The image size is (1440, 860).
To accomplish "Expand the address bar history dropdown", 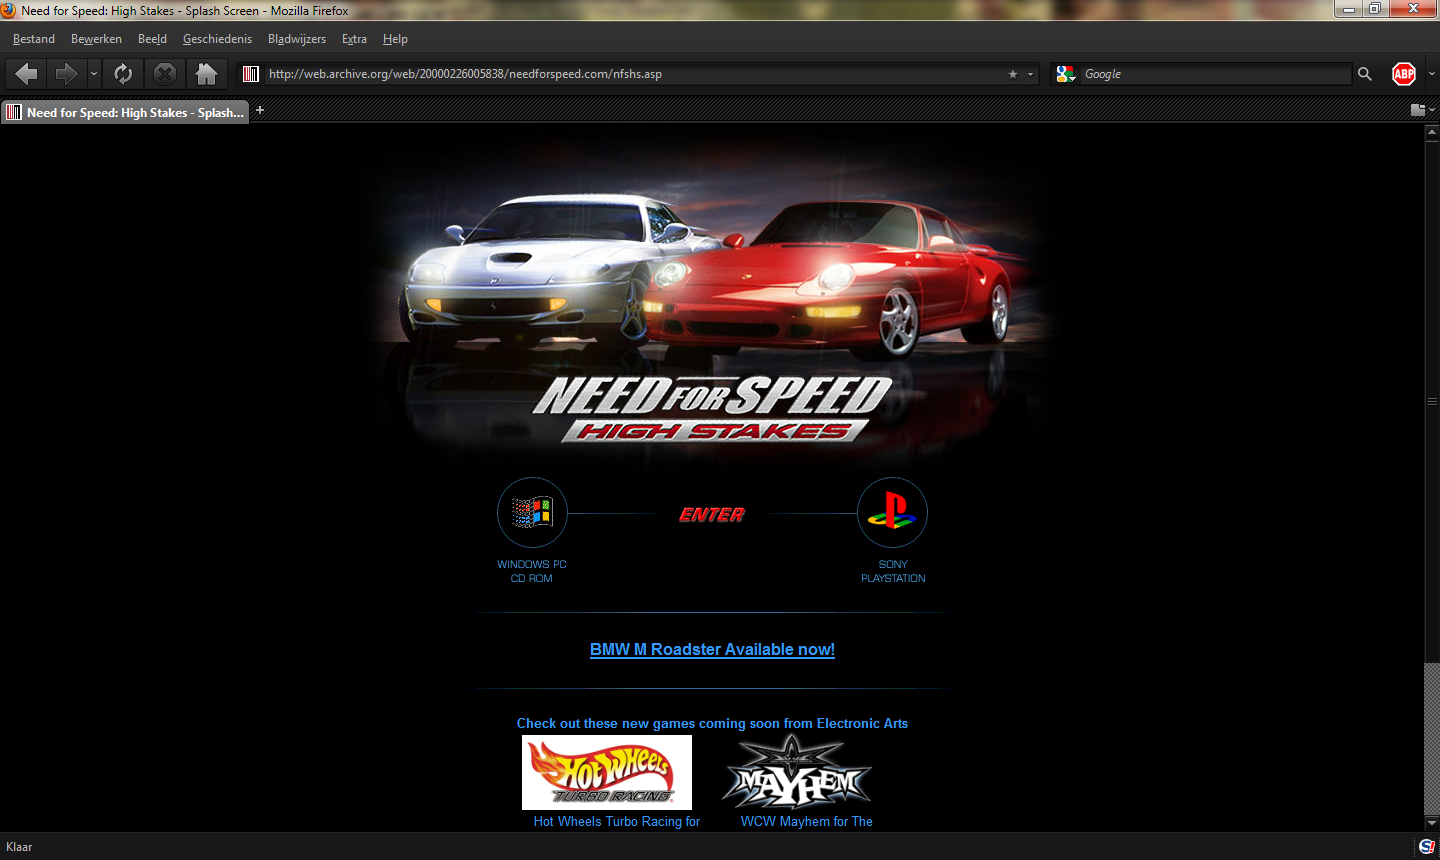I will pos(1030,74).
